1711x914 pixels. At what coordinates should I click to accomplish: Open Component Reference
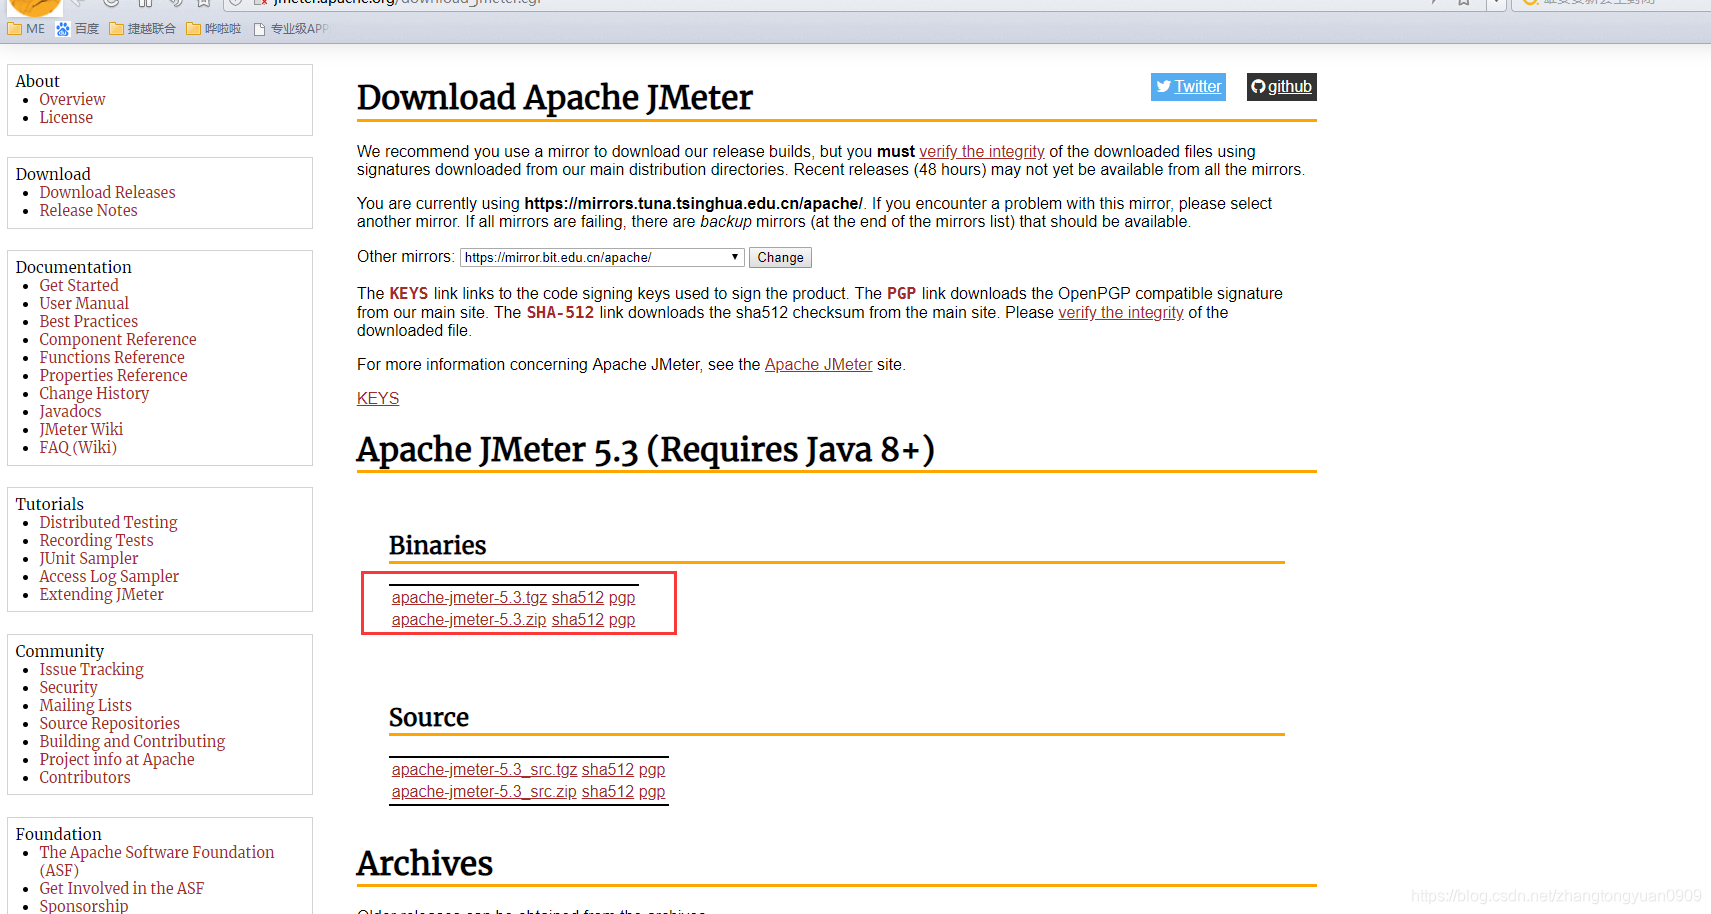click(118, 340)
